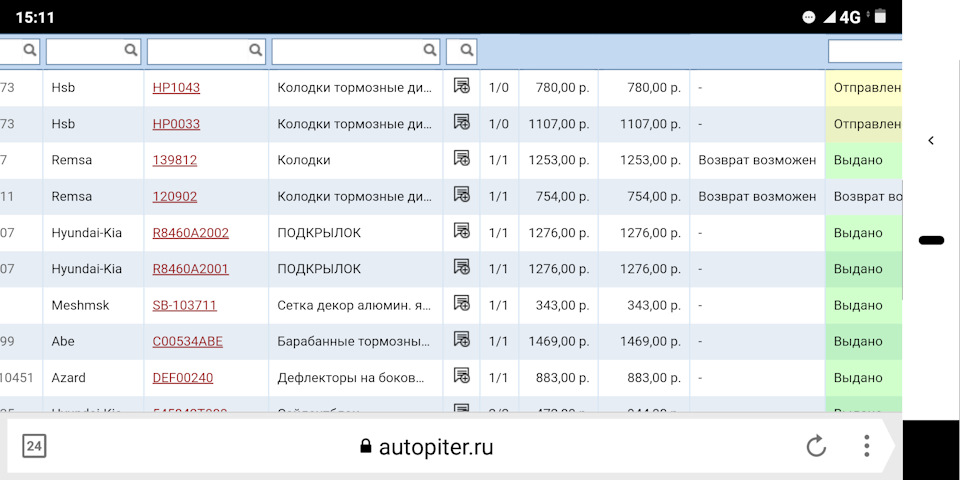Screen dimensions: 960x480
Task: Focus the description filter search field
Action: coord(347,50)
